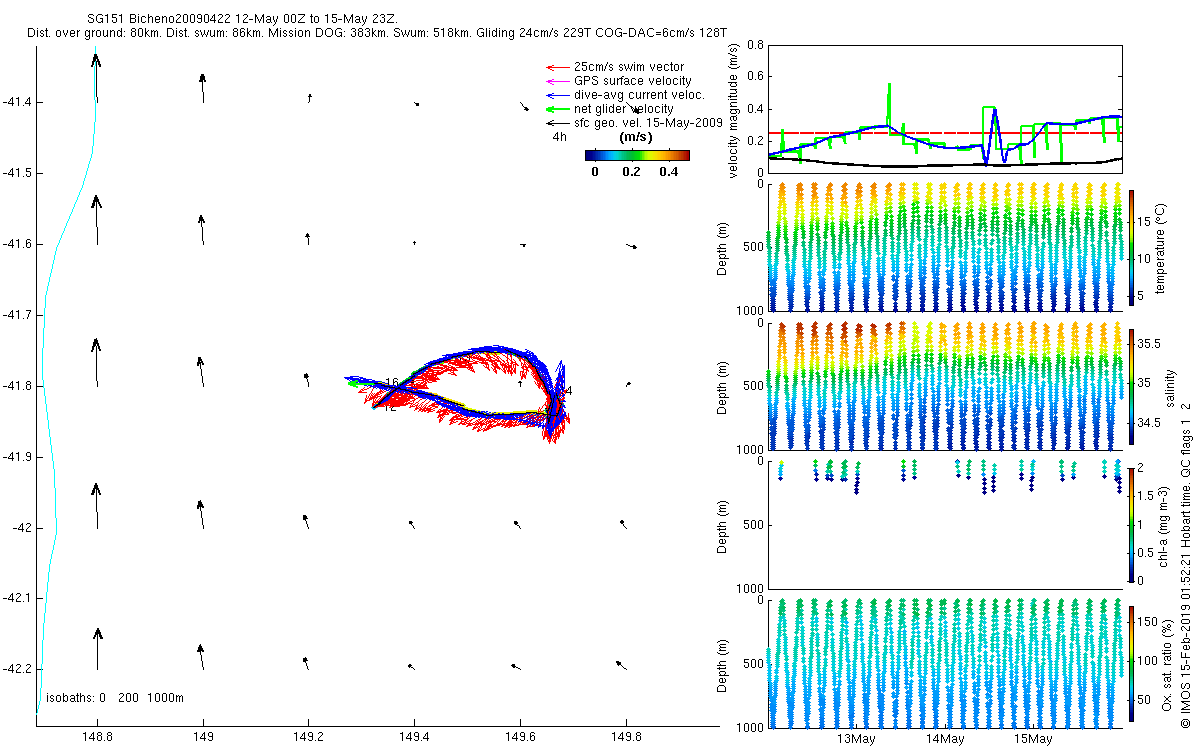Click the blue arrow beside 'dive-avg current veloc.'
Viewport: 1200px width, 750px height.
pyautogui.click(x=557, y=95)
